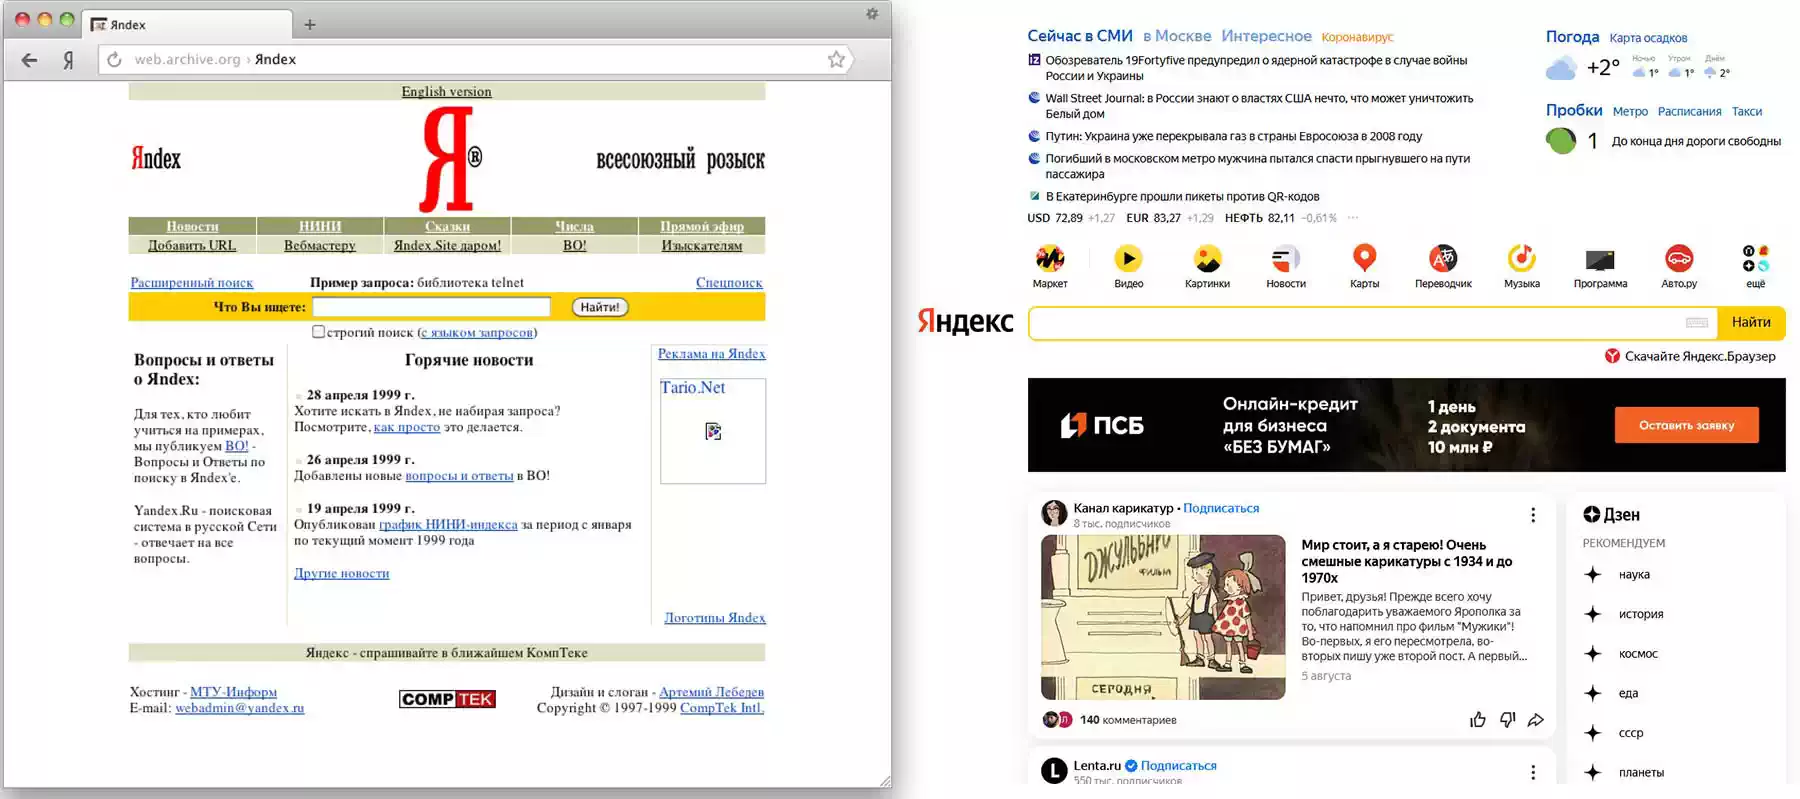Screen dimensions: 1800x799
Task: Subscribe to Lenta.ru via Подписаться
Action: [x=1179, y=766]
